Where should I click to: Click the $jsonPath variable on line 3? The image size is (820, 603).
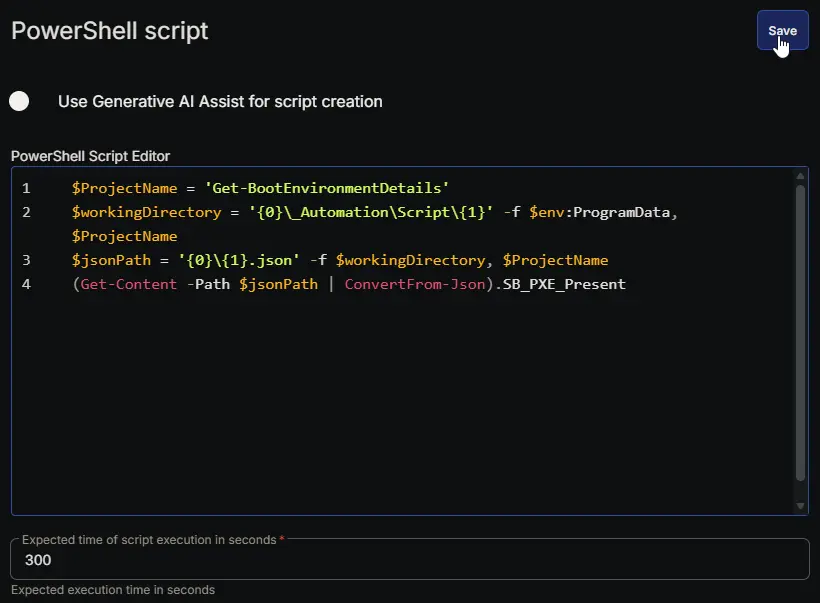click(x=111, y=260)
